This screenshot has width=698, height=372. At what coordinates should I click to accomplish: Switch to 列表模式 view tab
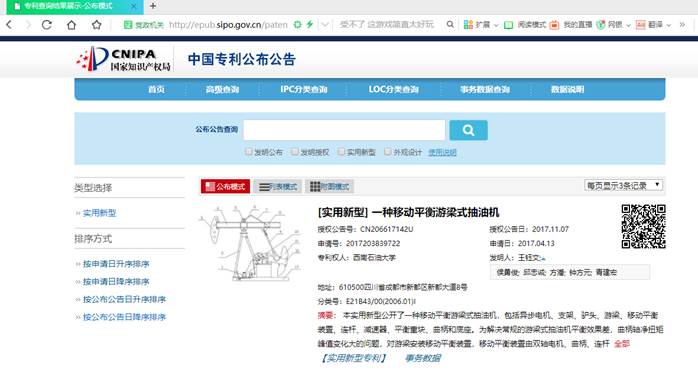click(278, 186)
